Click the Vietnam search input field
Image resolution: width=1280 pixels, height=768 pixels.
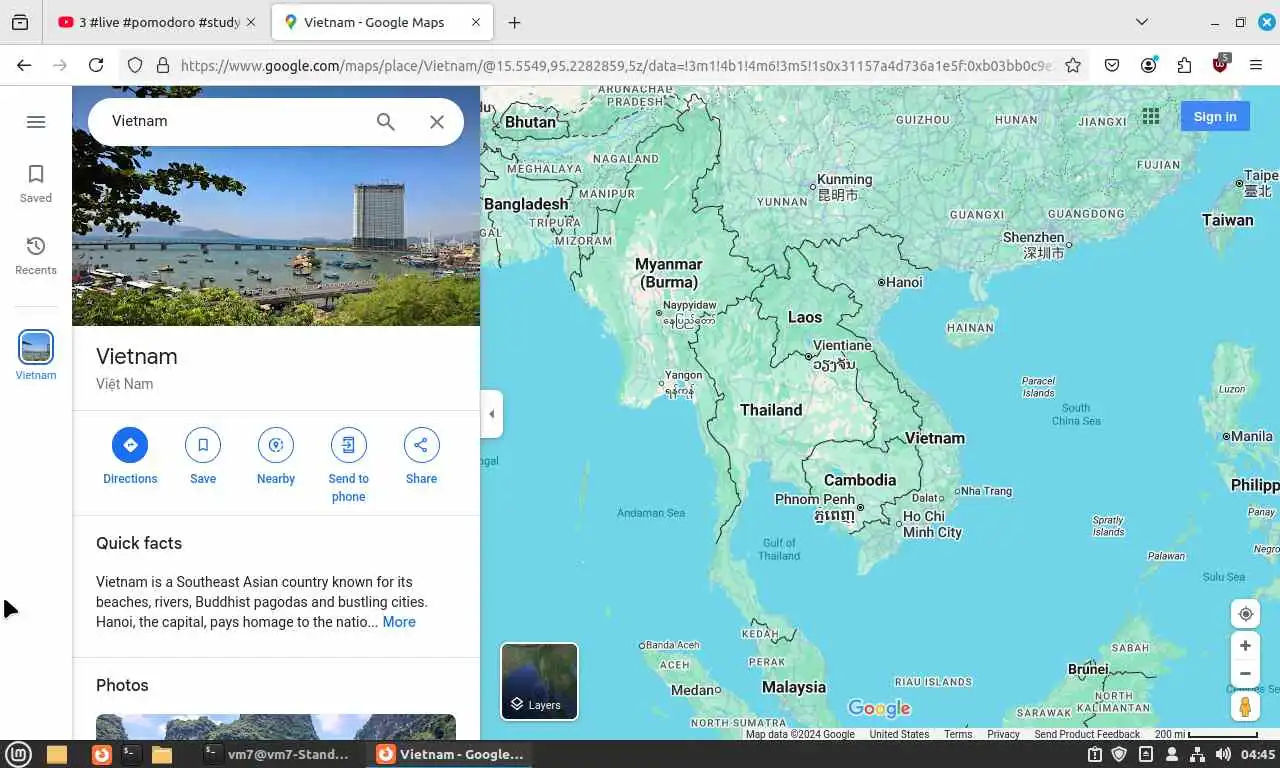coord(235,121)
